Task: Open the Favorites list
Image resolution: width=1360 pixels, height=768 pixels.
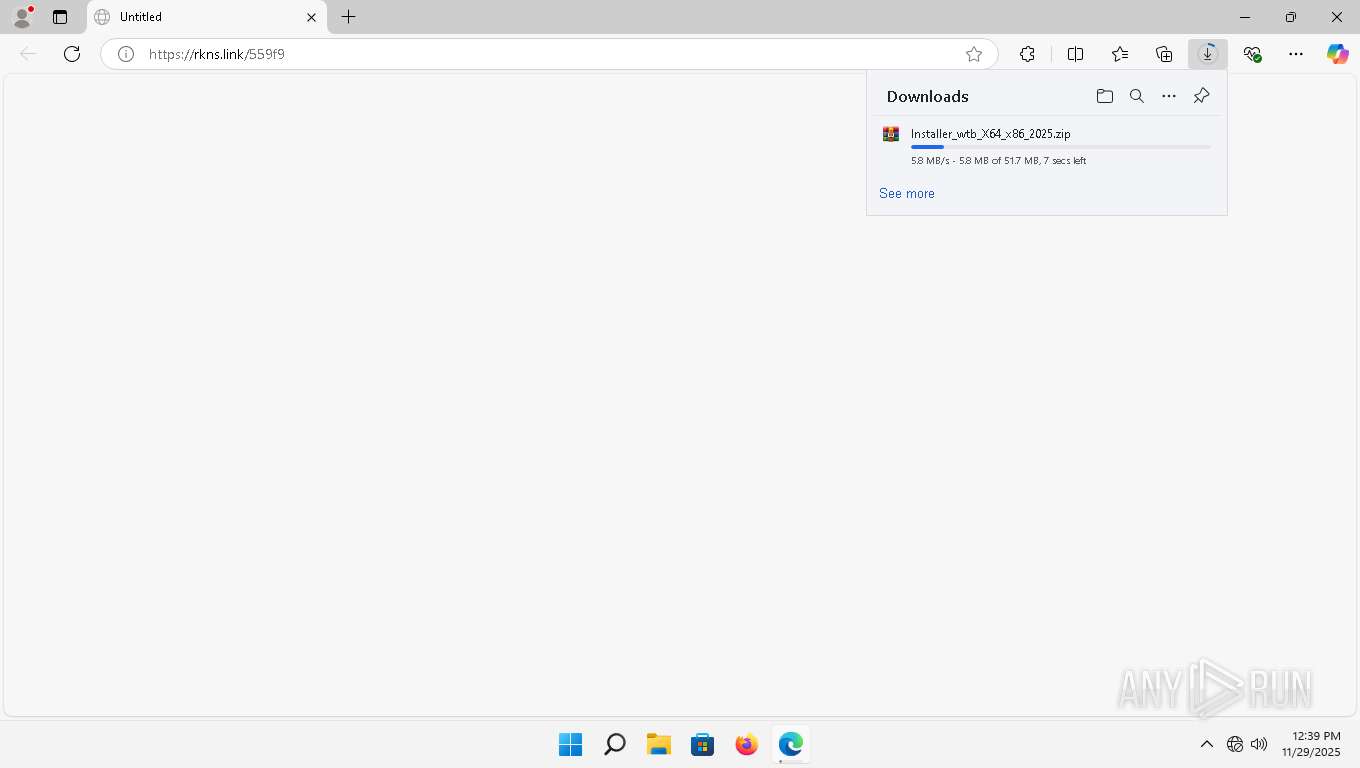Action: 1120,54
